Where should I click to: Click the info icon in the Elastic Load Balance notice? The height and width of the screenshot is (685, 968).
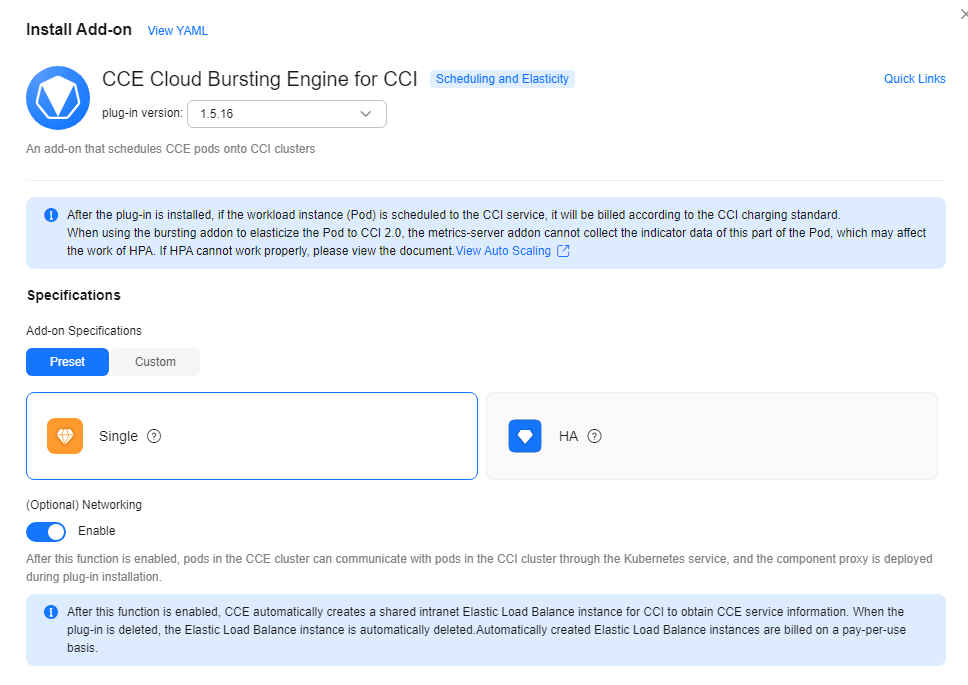pos(51,612)
